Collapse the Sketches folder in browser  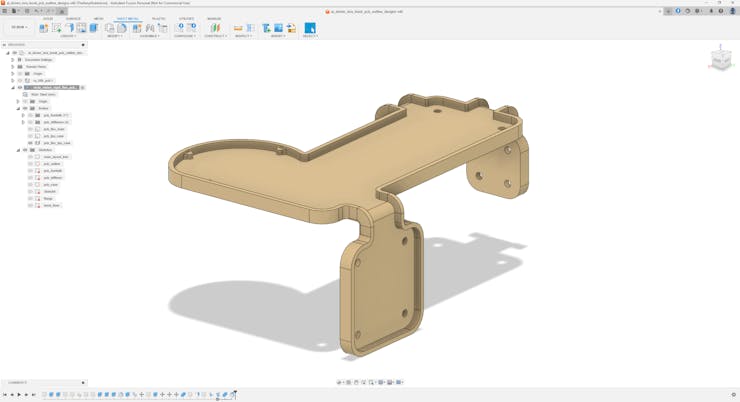tap(18, 150)
